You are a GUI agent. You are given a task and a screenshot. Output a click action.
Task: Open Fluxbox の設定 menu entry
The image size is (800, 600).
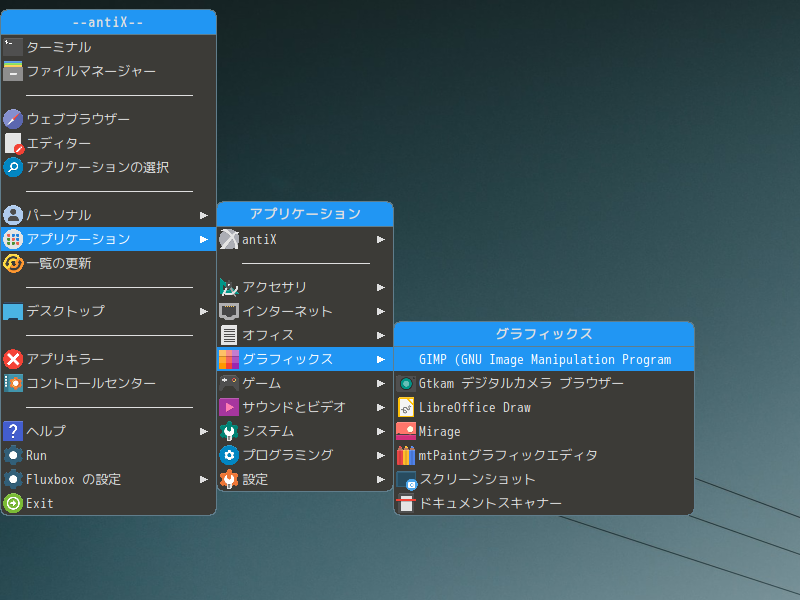(x=109, y=479)
